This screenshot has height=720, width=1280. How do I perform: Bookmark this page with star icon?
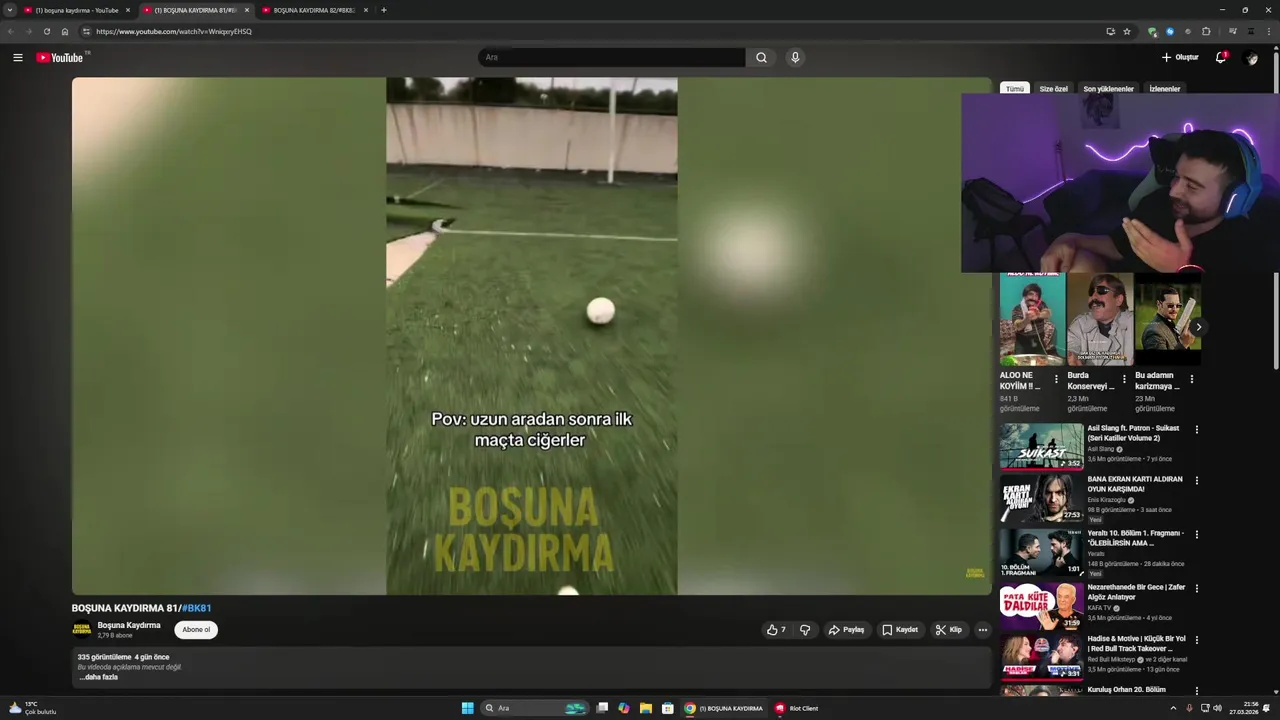(x=1127, y=31)
